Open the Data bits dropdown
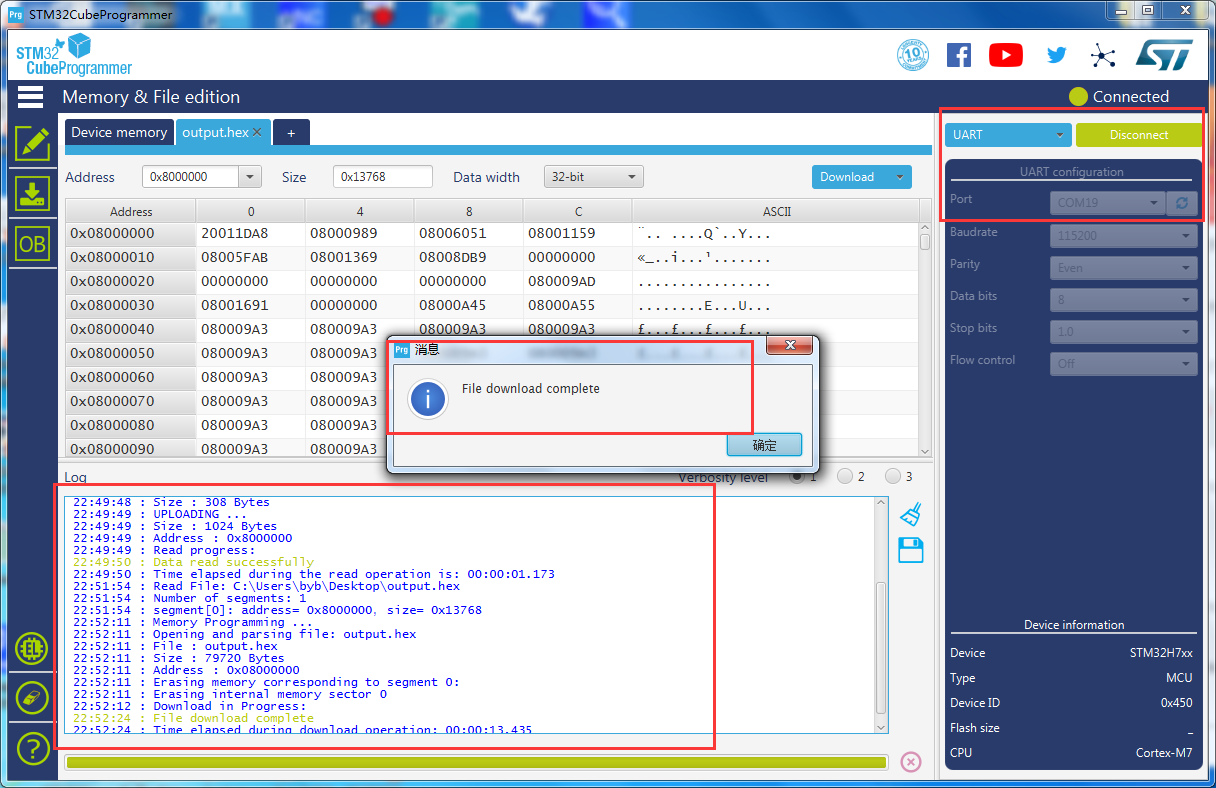1216x788 pixels. tap(1123, 300)
